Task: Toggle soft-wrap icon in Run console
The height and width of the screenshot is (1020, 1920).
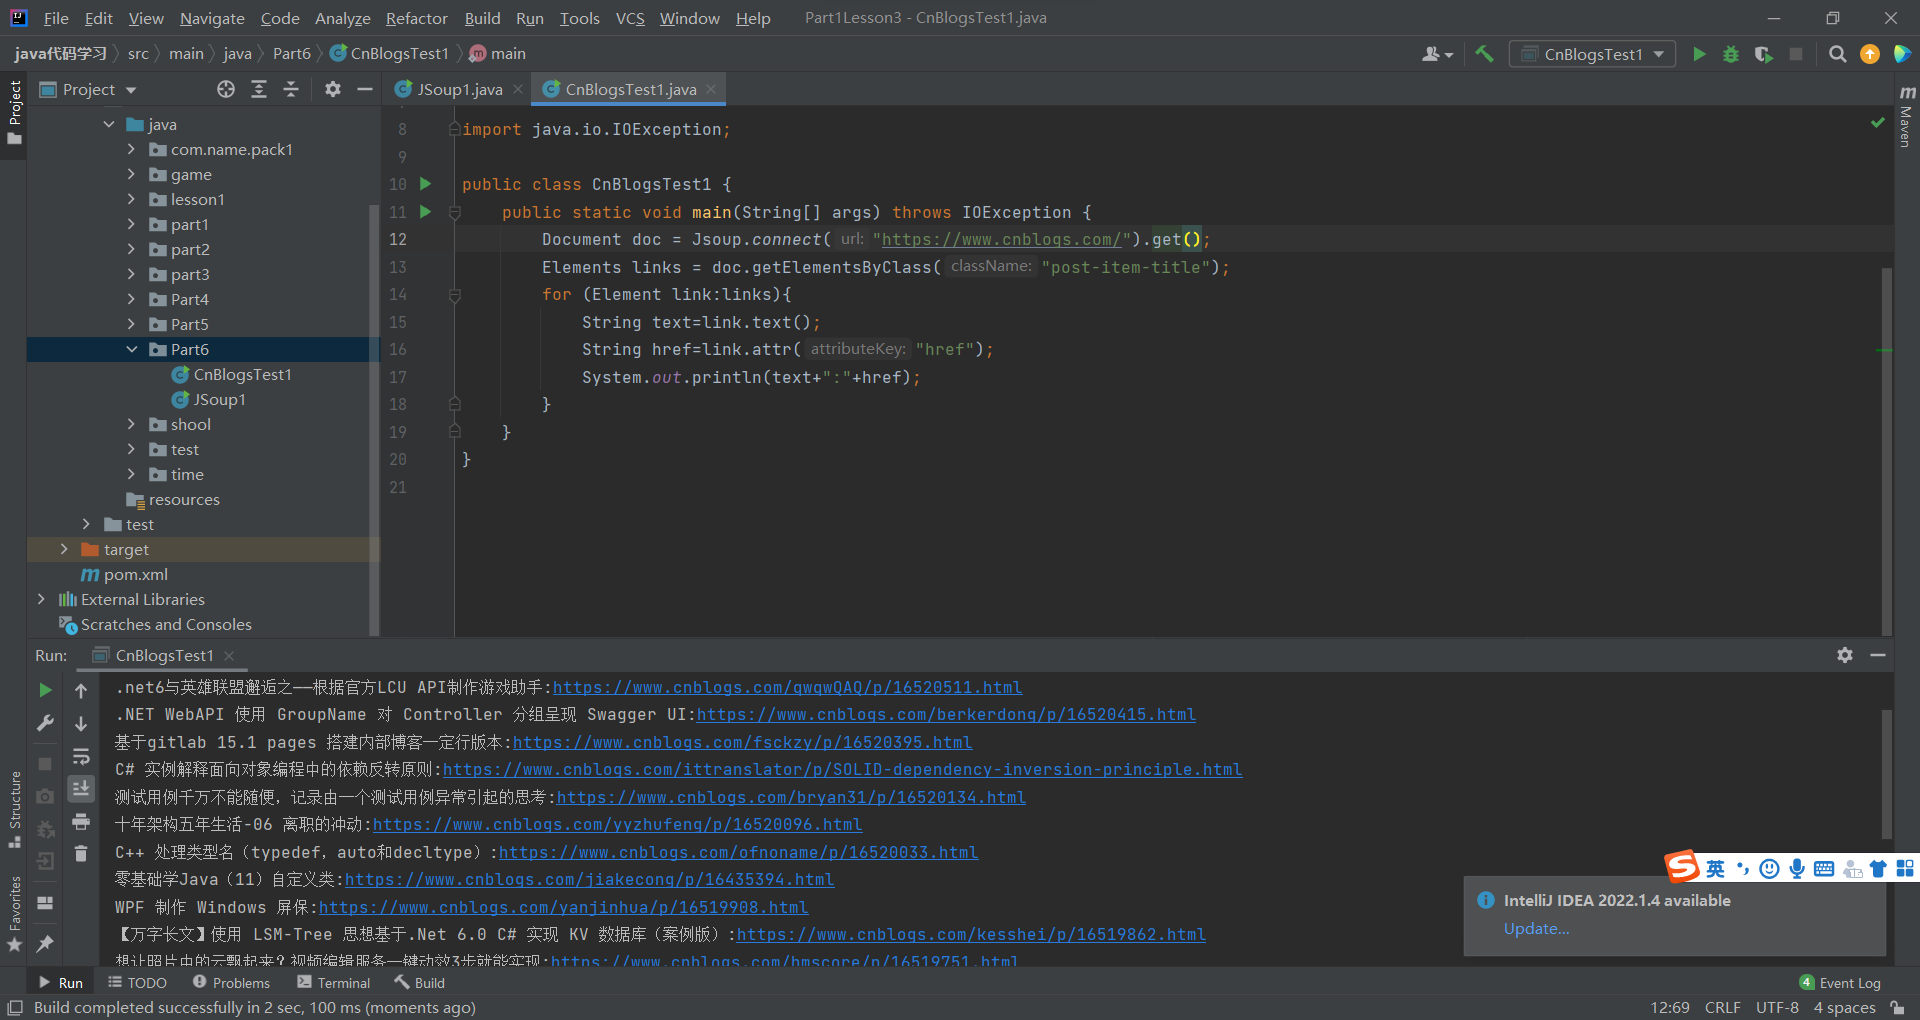Action: [81, 756]
